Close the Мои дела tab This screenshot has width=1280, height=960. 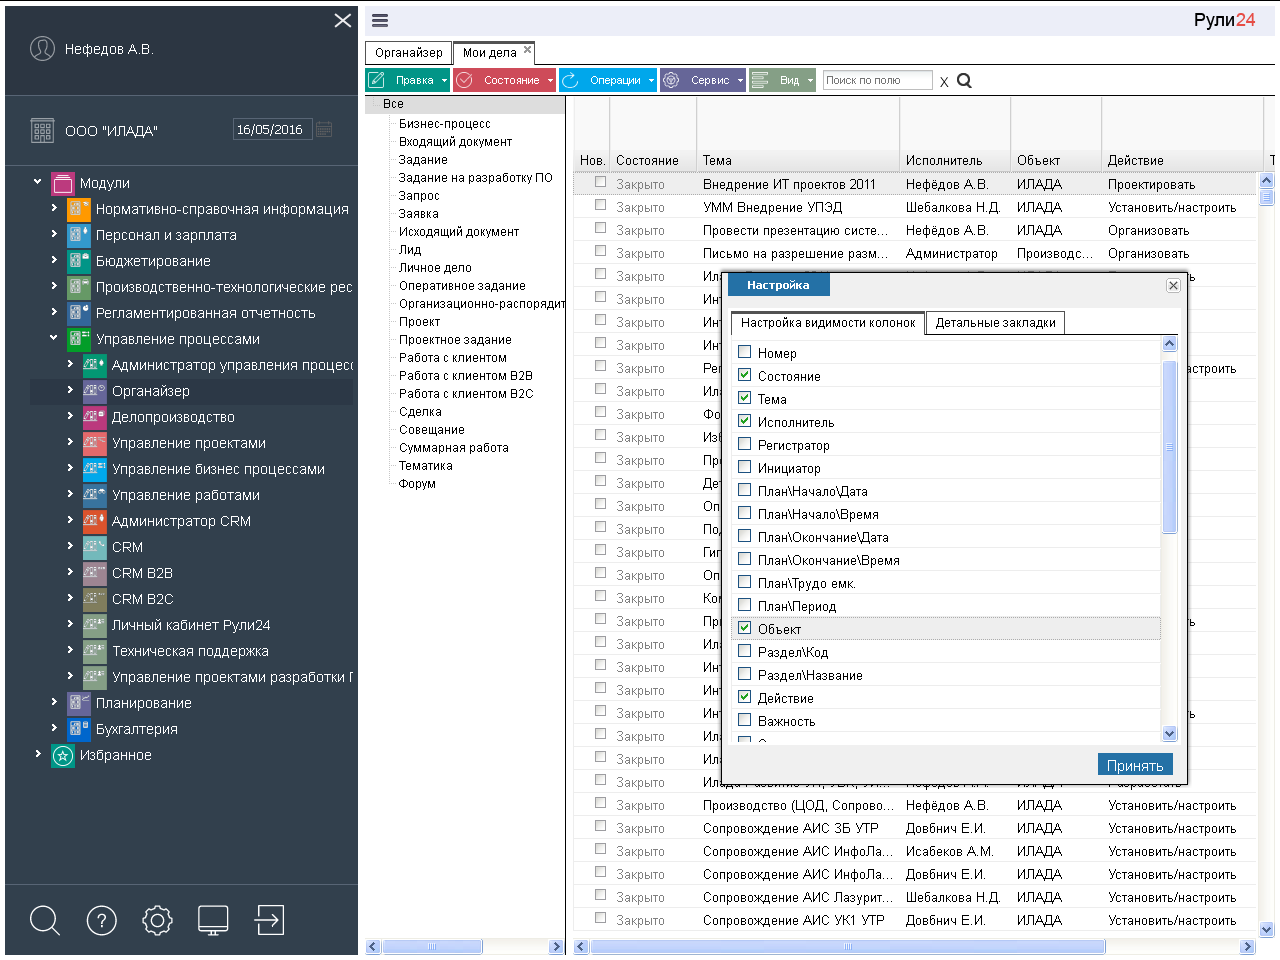click(x=528, y=49)
